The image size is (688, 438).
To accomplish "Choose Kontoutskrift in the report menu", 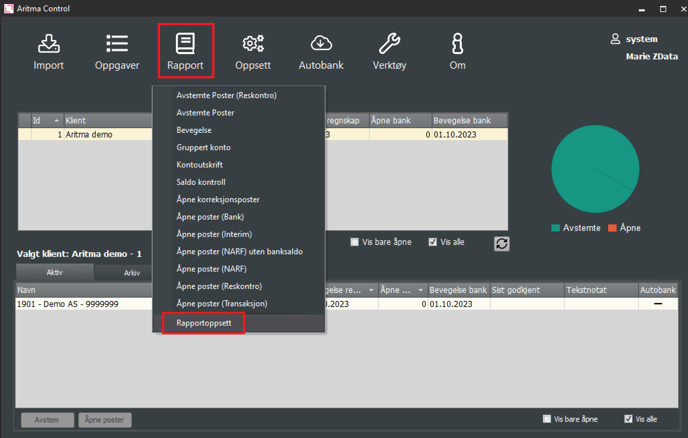I will [x=201, y=164].
